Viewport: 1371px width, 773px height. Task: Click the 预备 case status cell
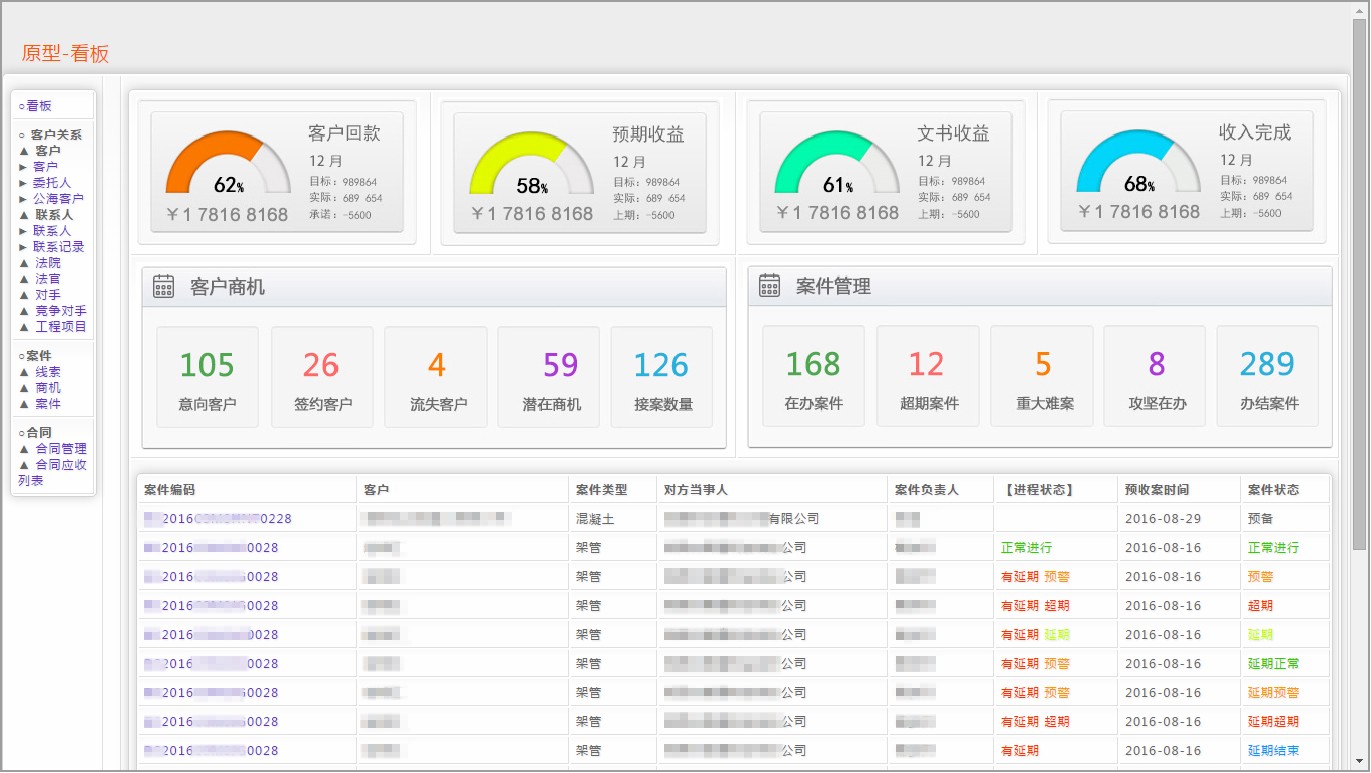pos(1261,519)
